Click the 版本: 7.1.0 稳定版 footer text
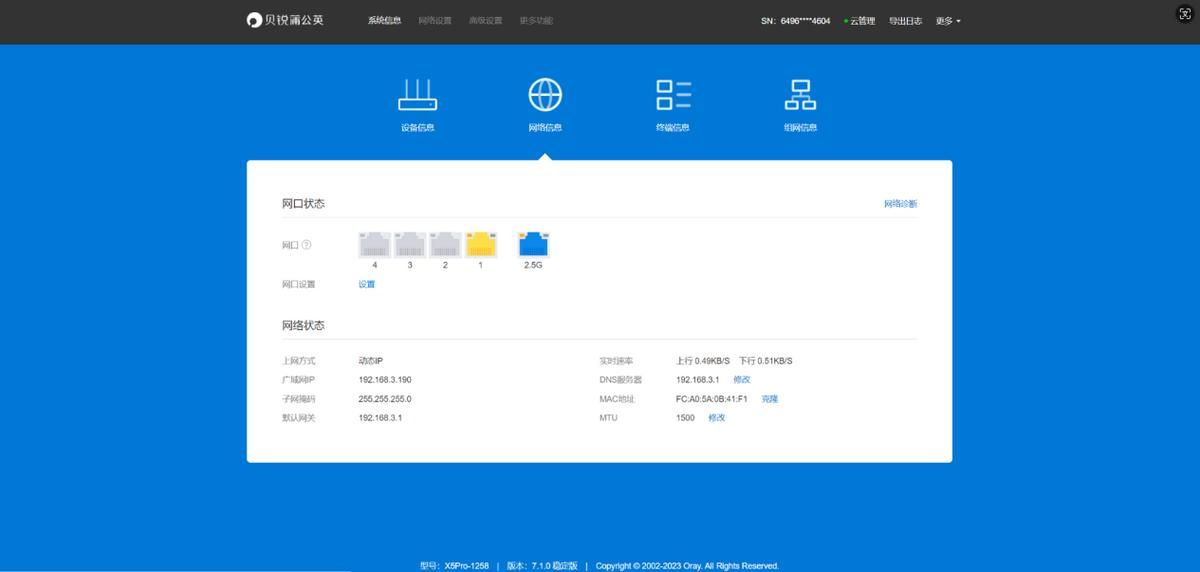Image resolution: width=1200 pixels, height=572 pixels. click(x=542, y=566)
